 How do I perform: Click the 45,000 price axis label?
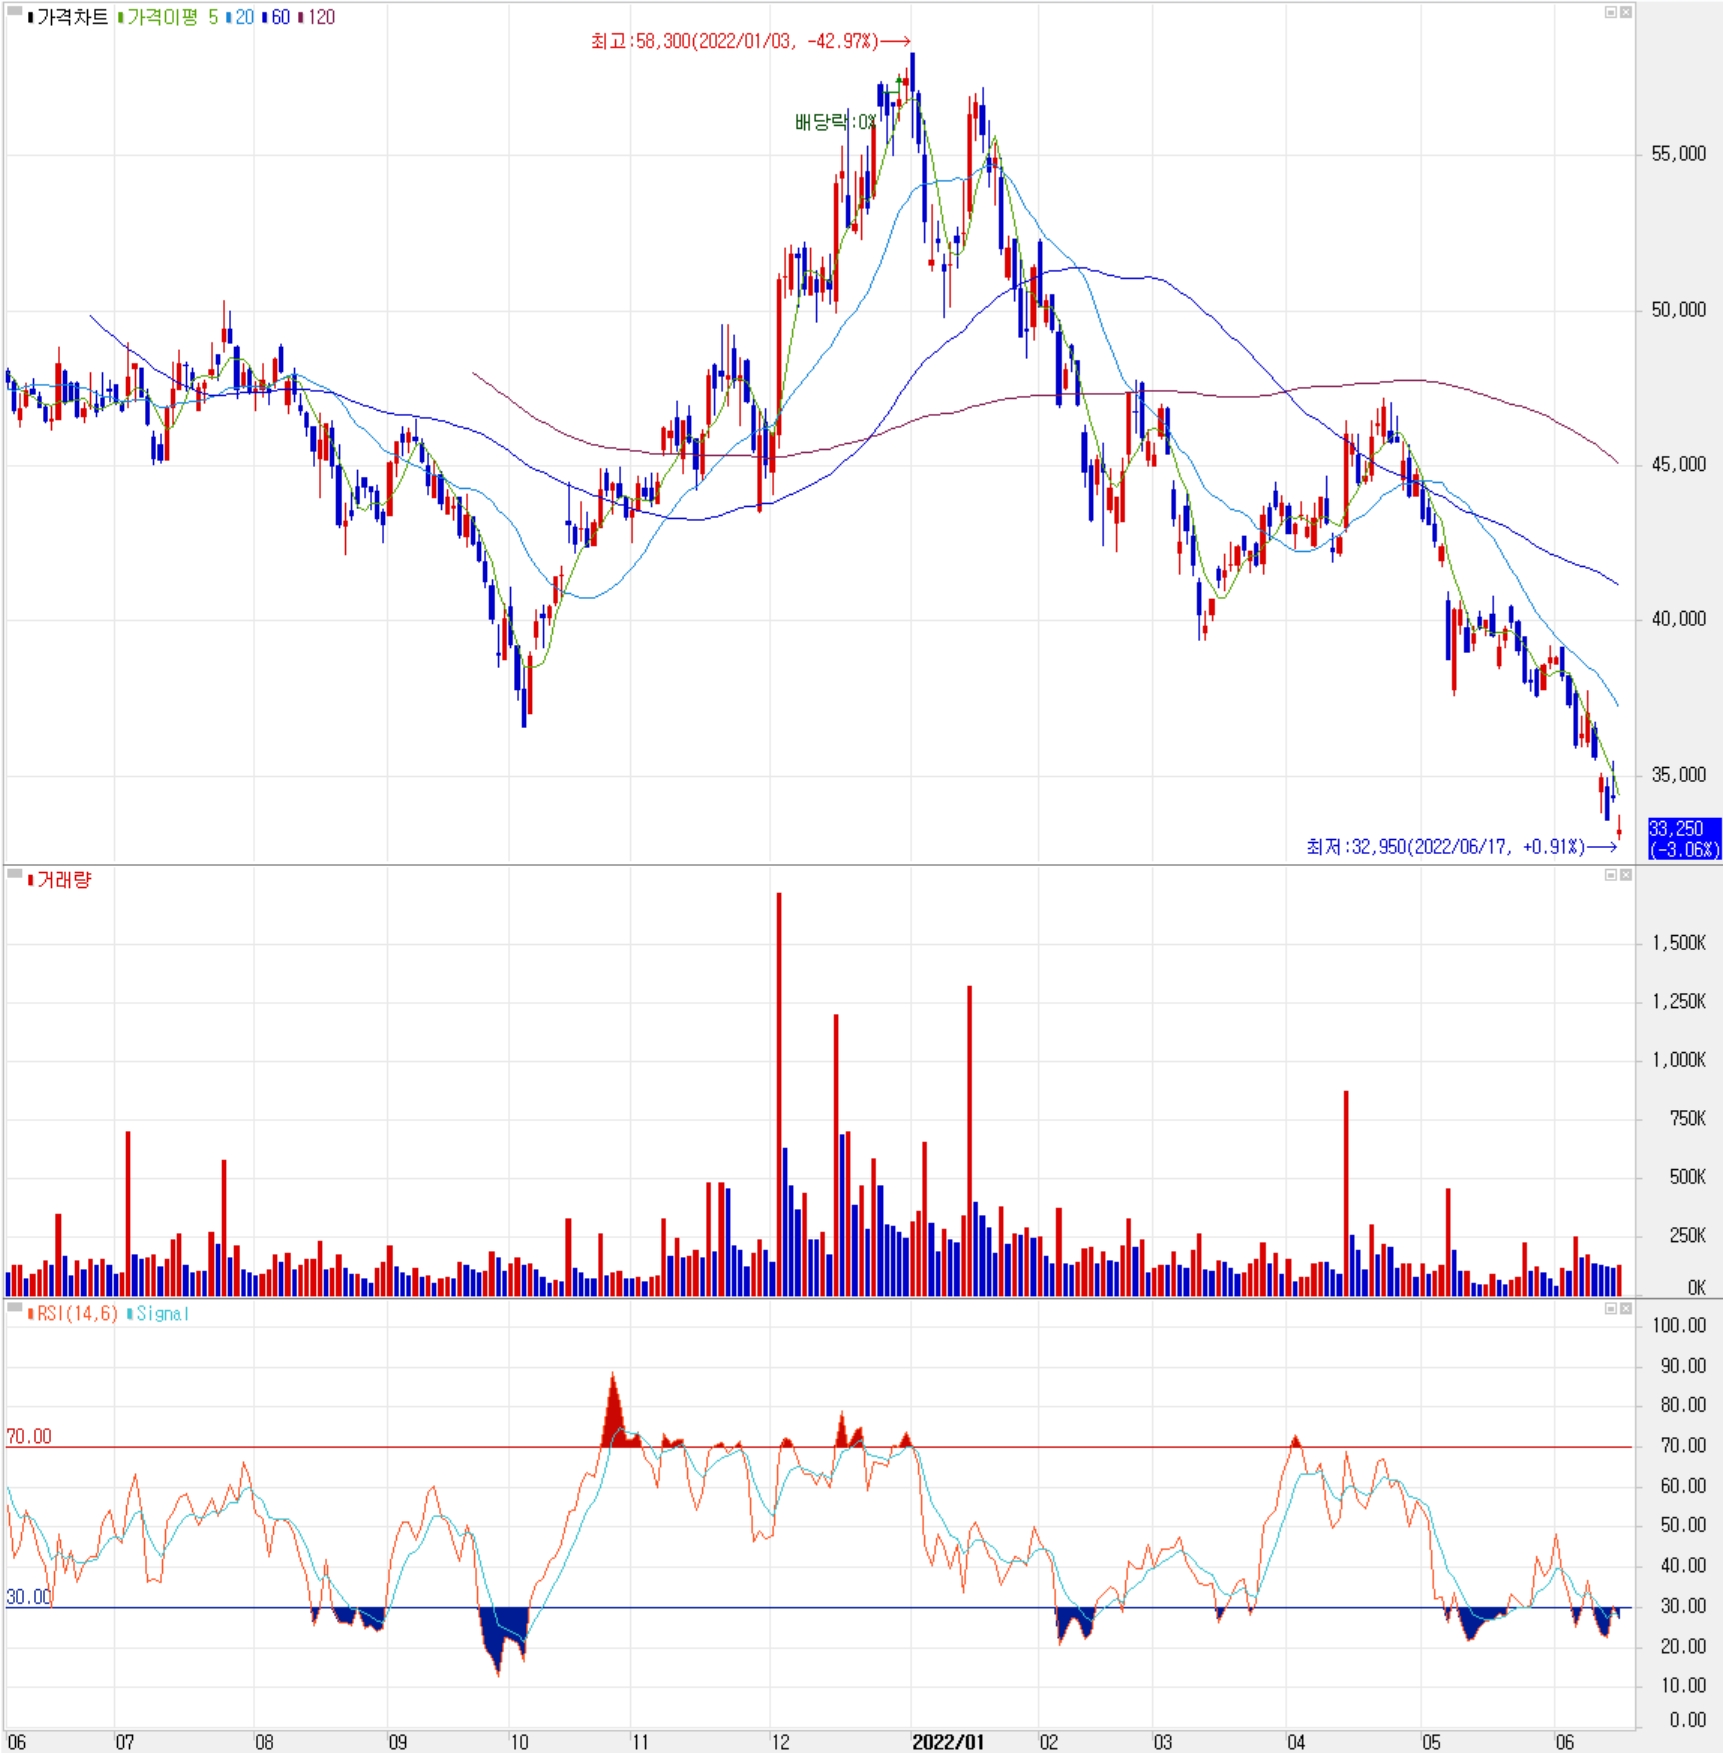1679,465
